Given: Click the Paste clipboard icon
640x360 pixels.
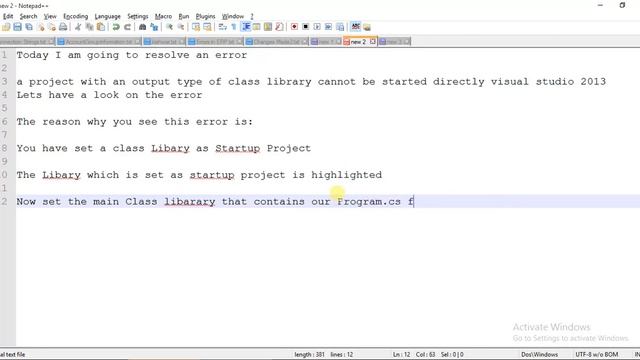Looking at the screenshot, I should [101, 27].
